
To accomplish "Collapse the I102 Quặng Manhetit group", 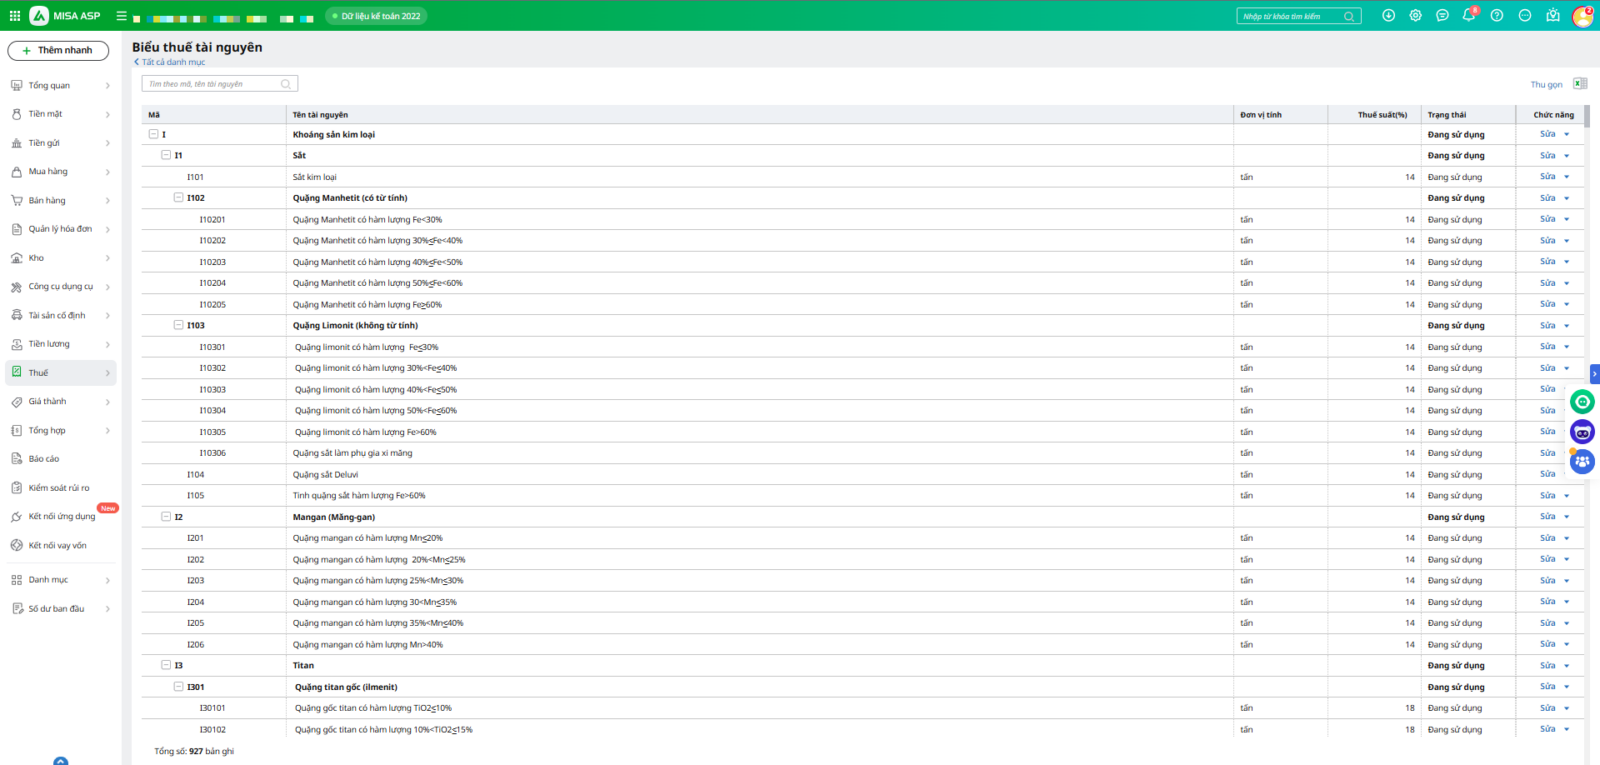I will click(x=179, y=198).
